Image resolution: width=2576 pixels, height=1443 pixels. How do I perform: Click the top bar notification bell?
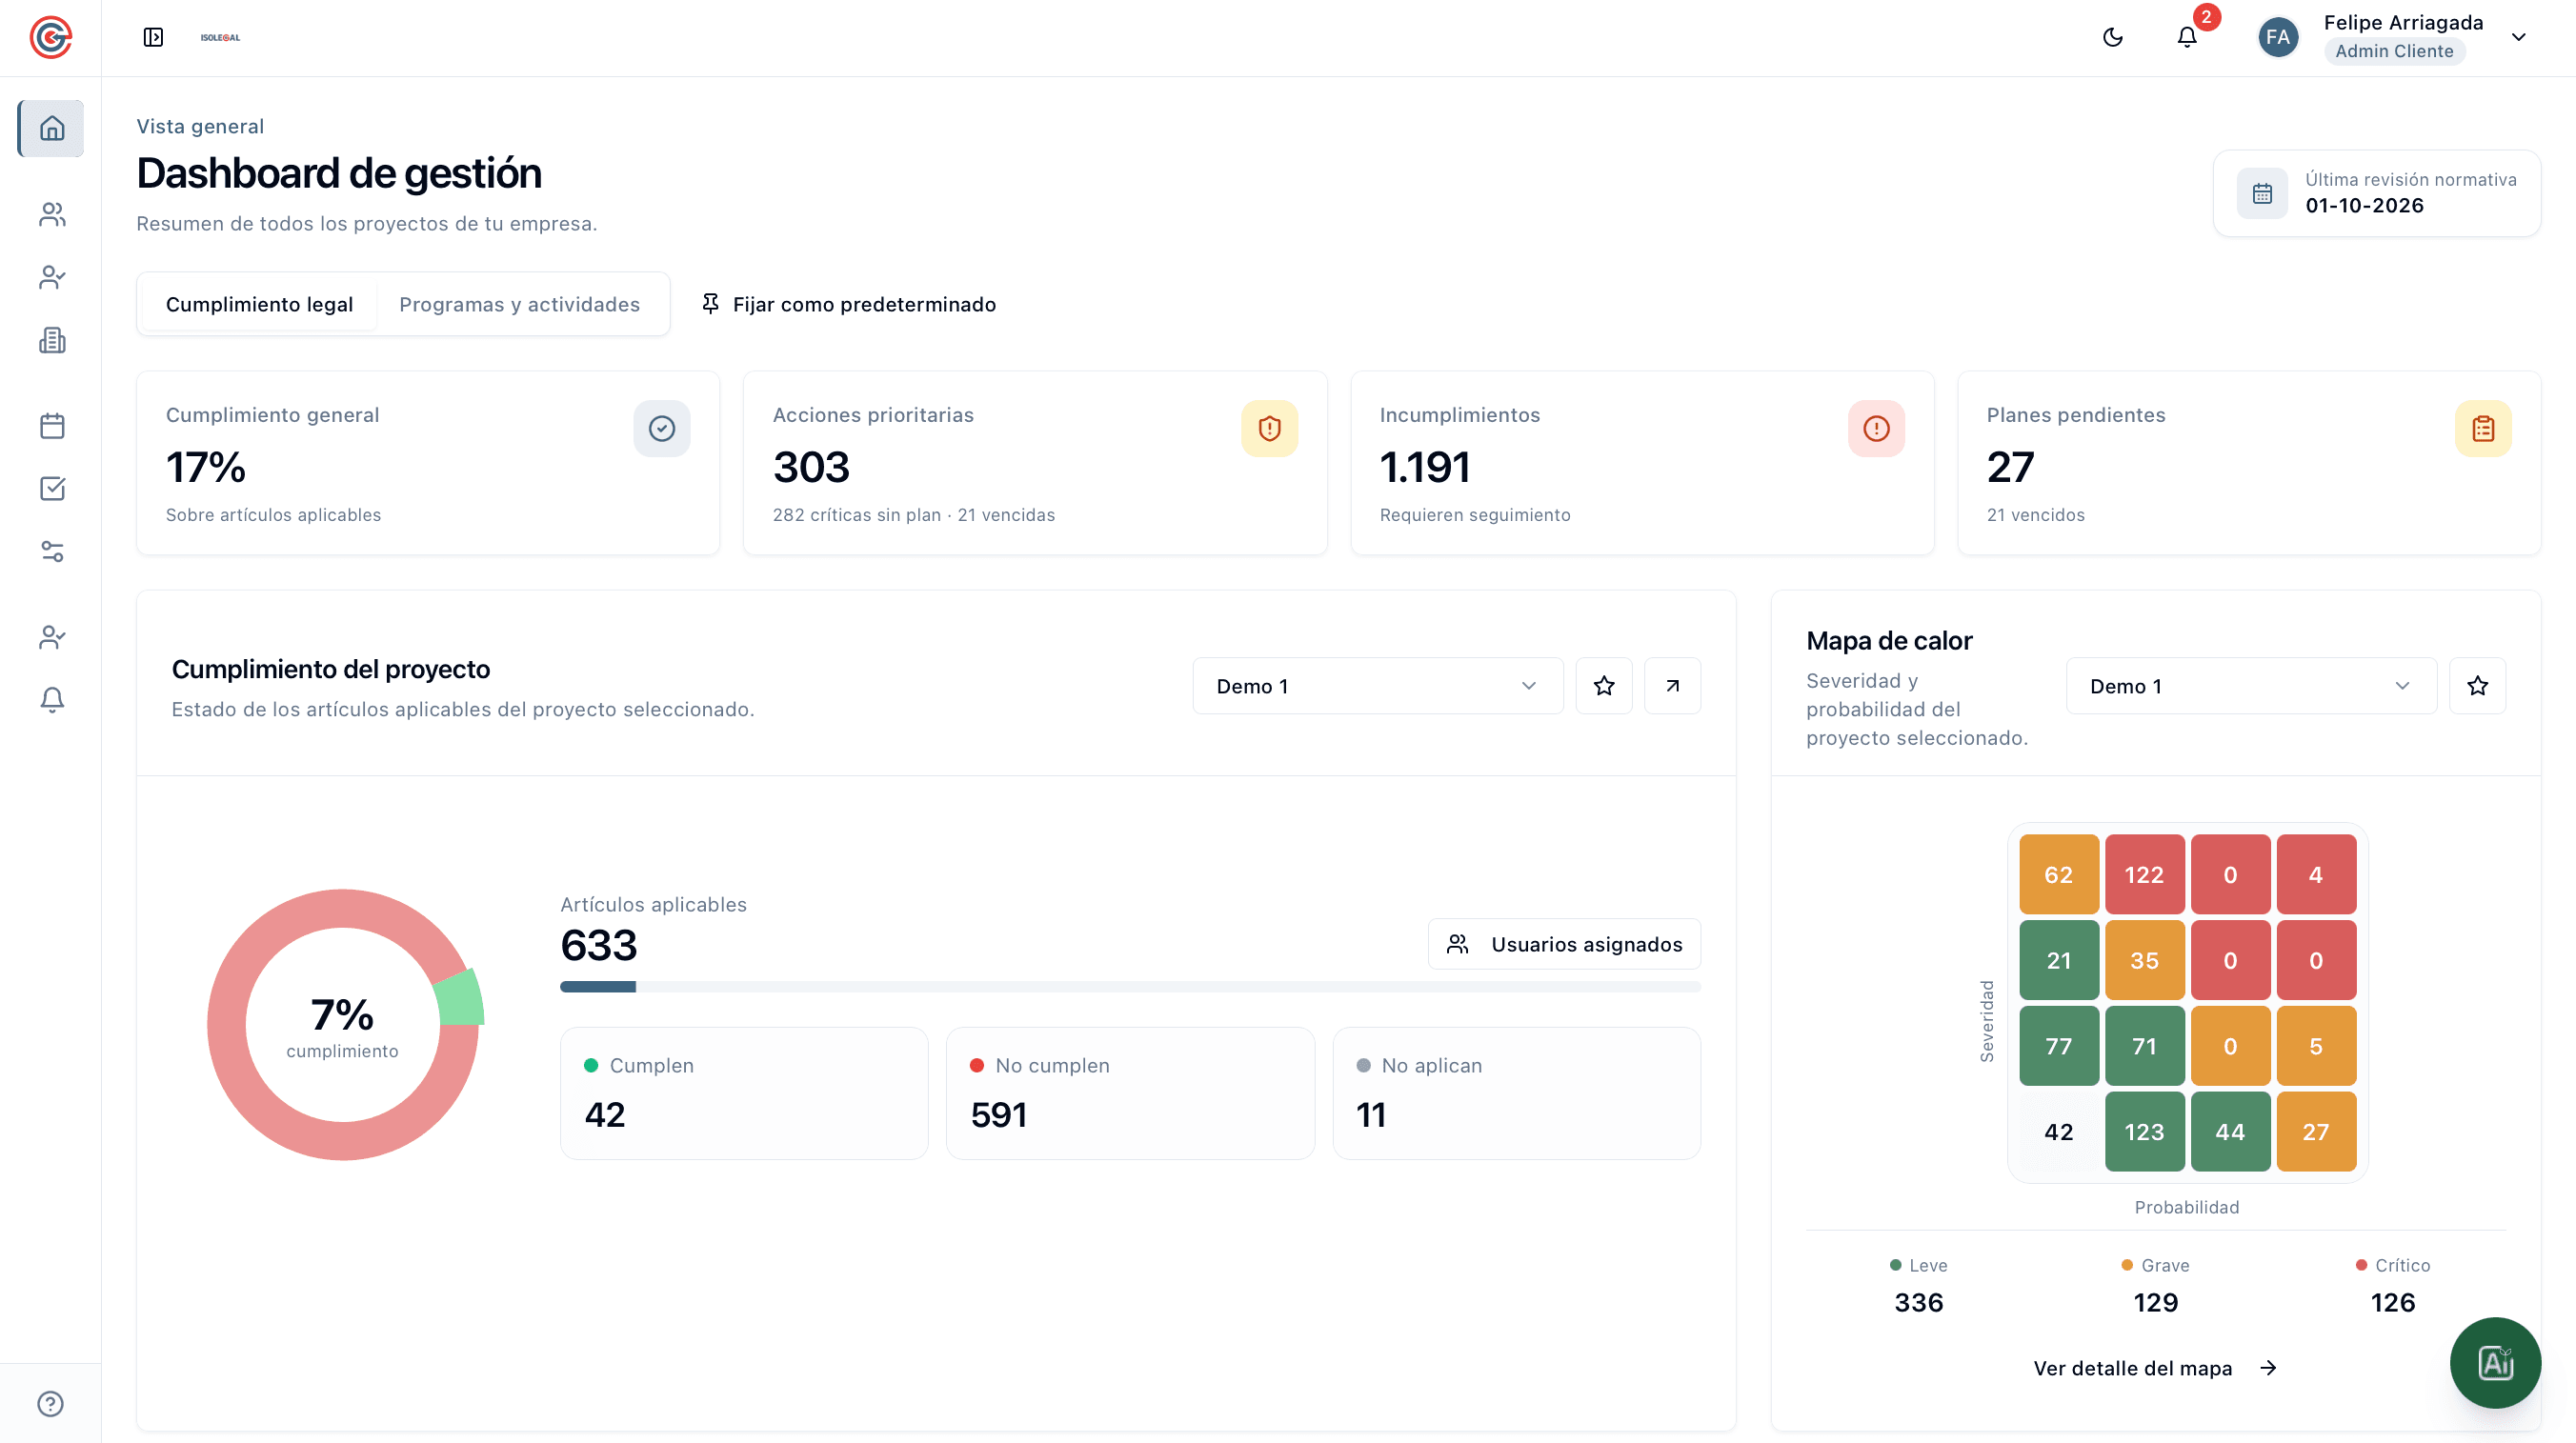click(x=2187, y=37)
